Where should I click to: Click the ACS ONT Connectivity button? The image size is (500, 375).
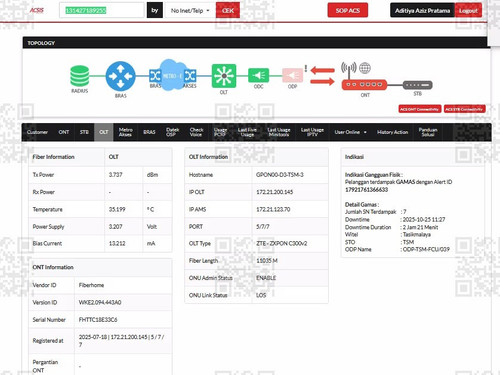tap(420, 109)
